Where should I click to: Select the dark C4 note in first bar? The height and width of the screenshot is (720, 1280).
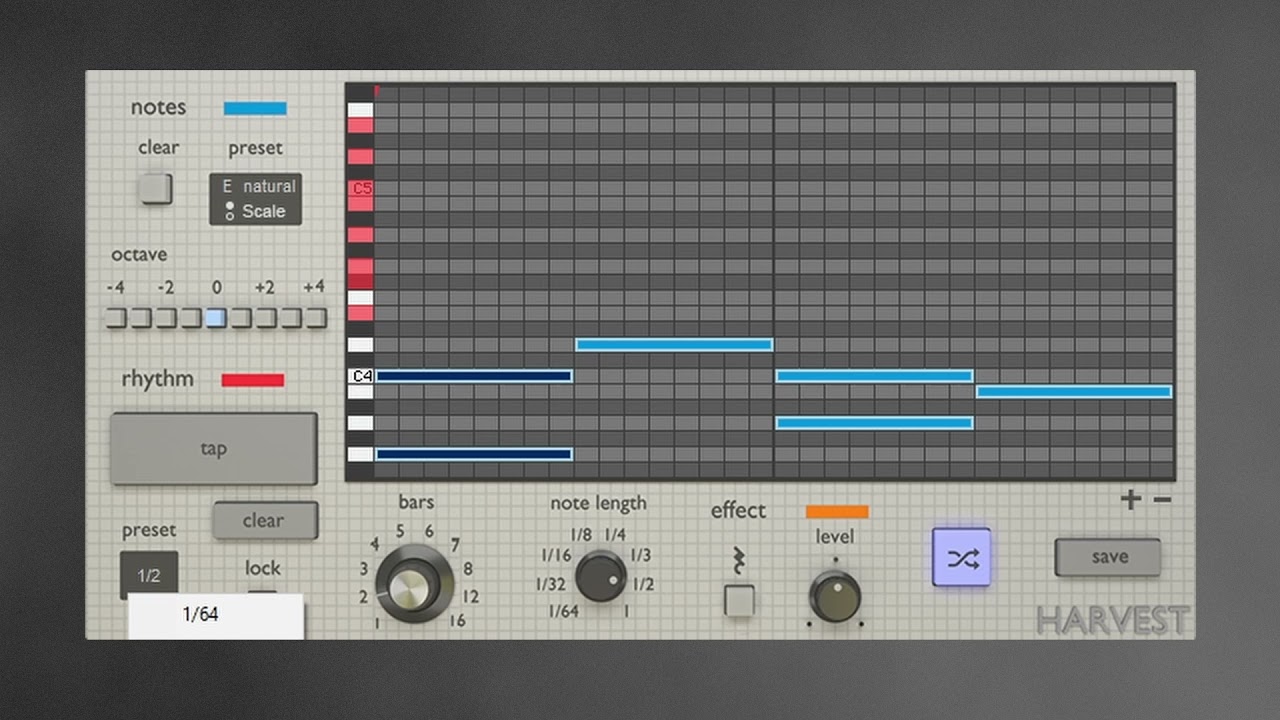click(474, 376)
